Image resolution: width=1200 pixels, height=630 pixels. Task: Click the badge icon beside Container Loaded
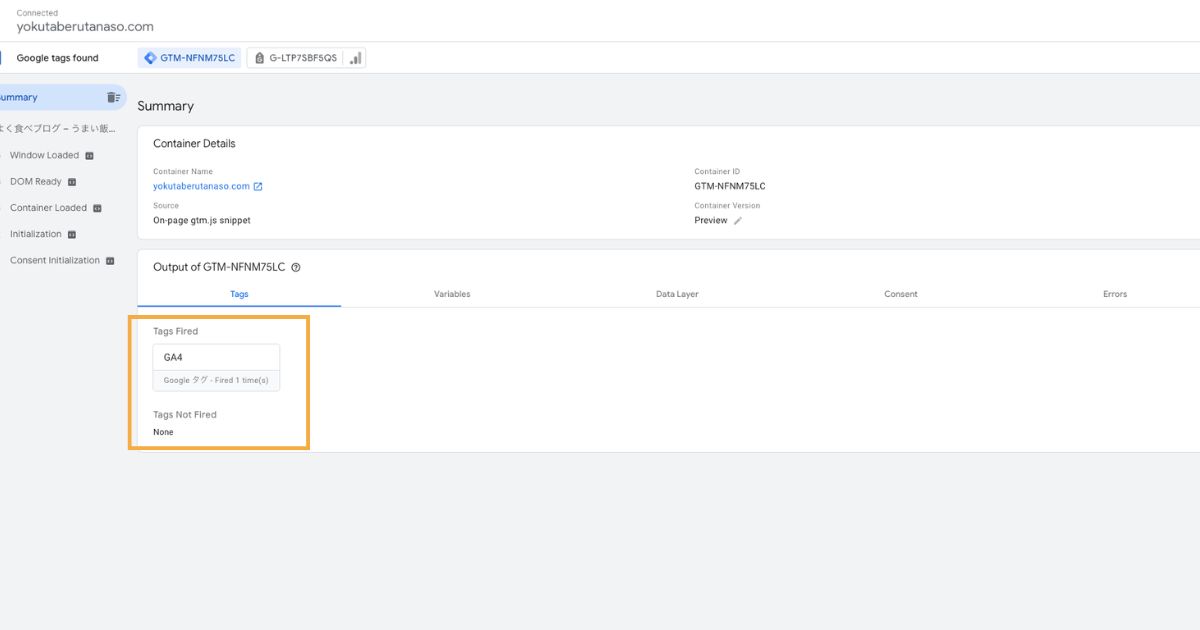[97, 208]
